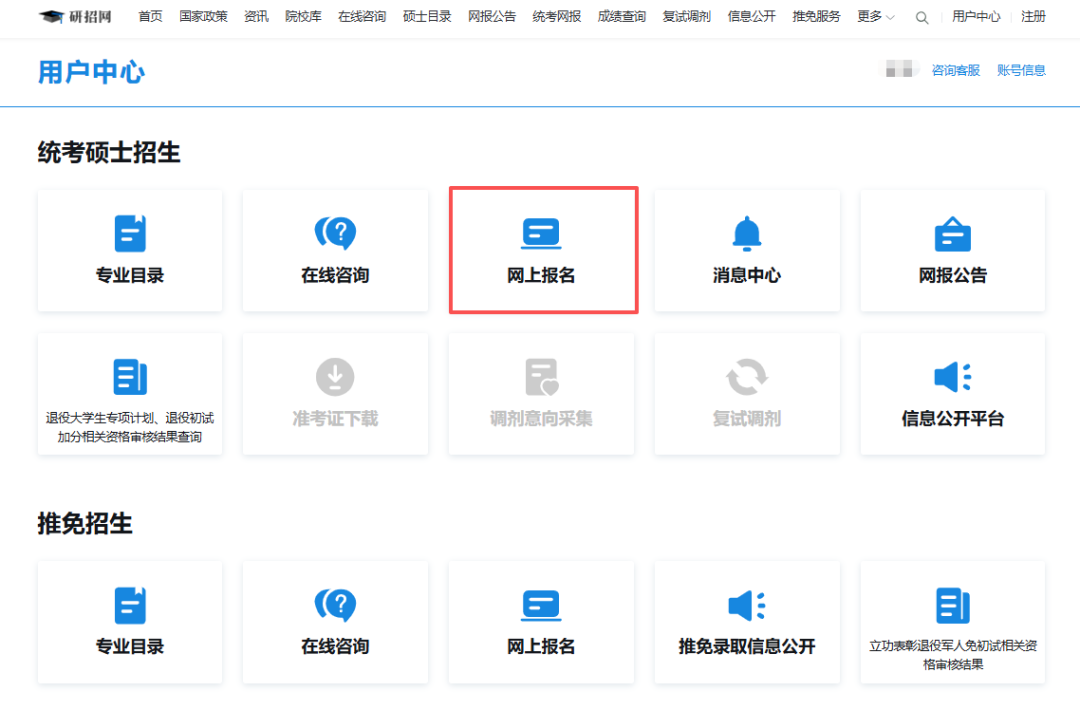
Task: Open 成绩查询 navigation item
Action: (x=621, y=17)
